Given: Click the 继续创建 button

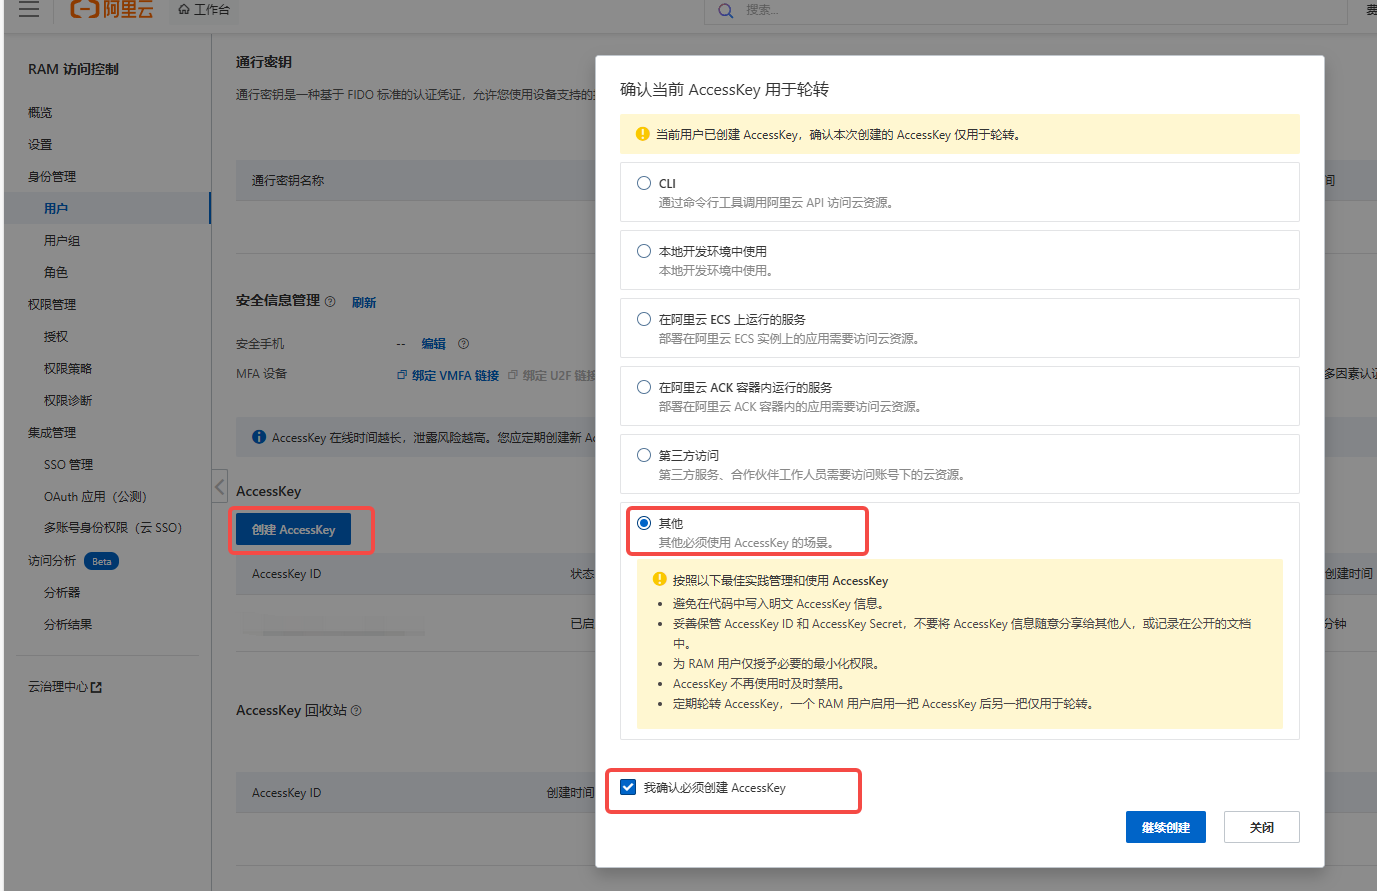Looking at the screenshot, I should pyautogui.click(x=1165, y=827).
